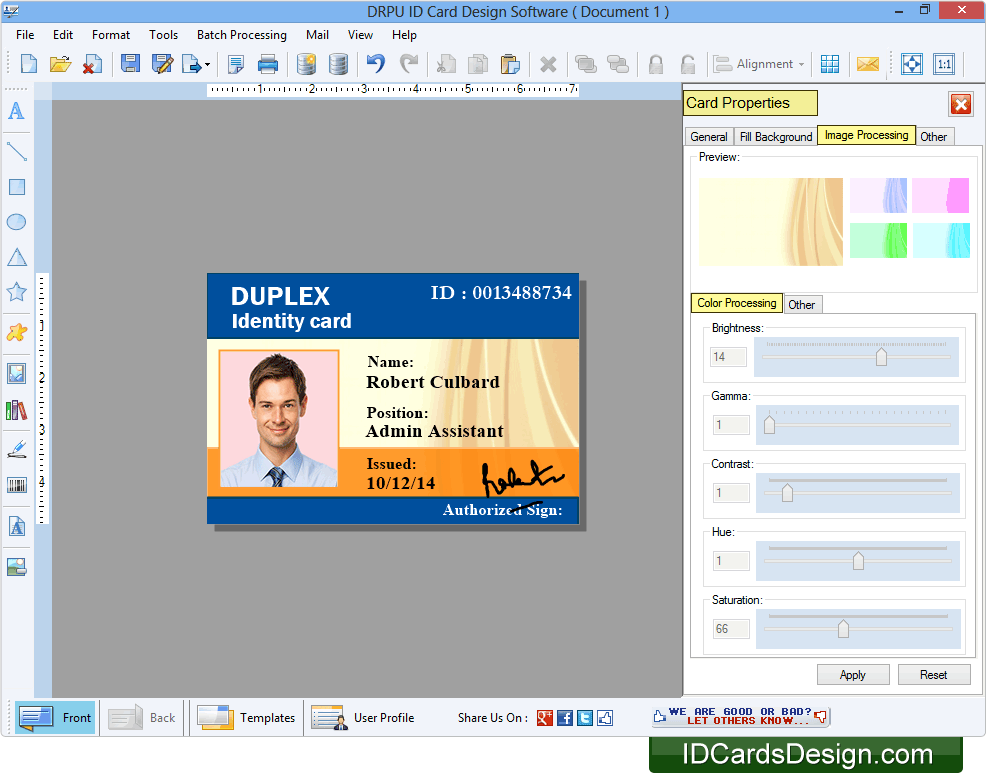Click the Apply button

pyautogui.click(x=853, y=674)
